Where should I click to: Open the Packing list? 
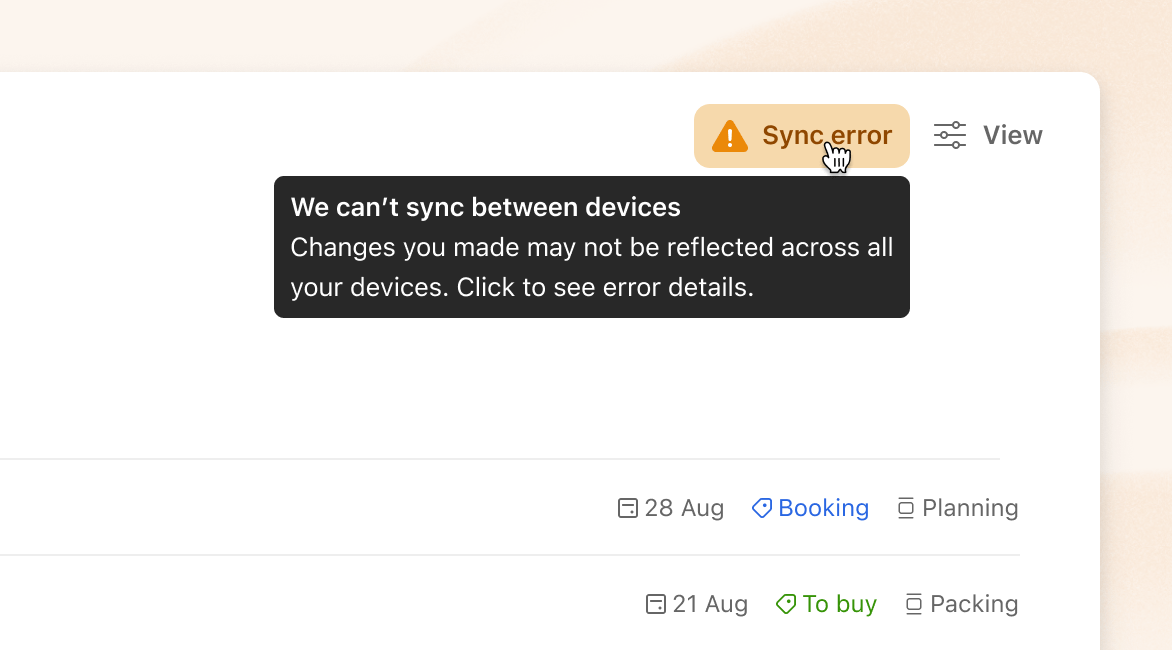(x=973, y=603)
